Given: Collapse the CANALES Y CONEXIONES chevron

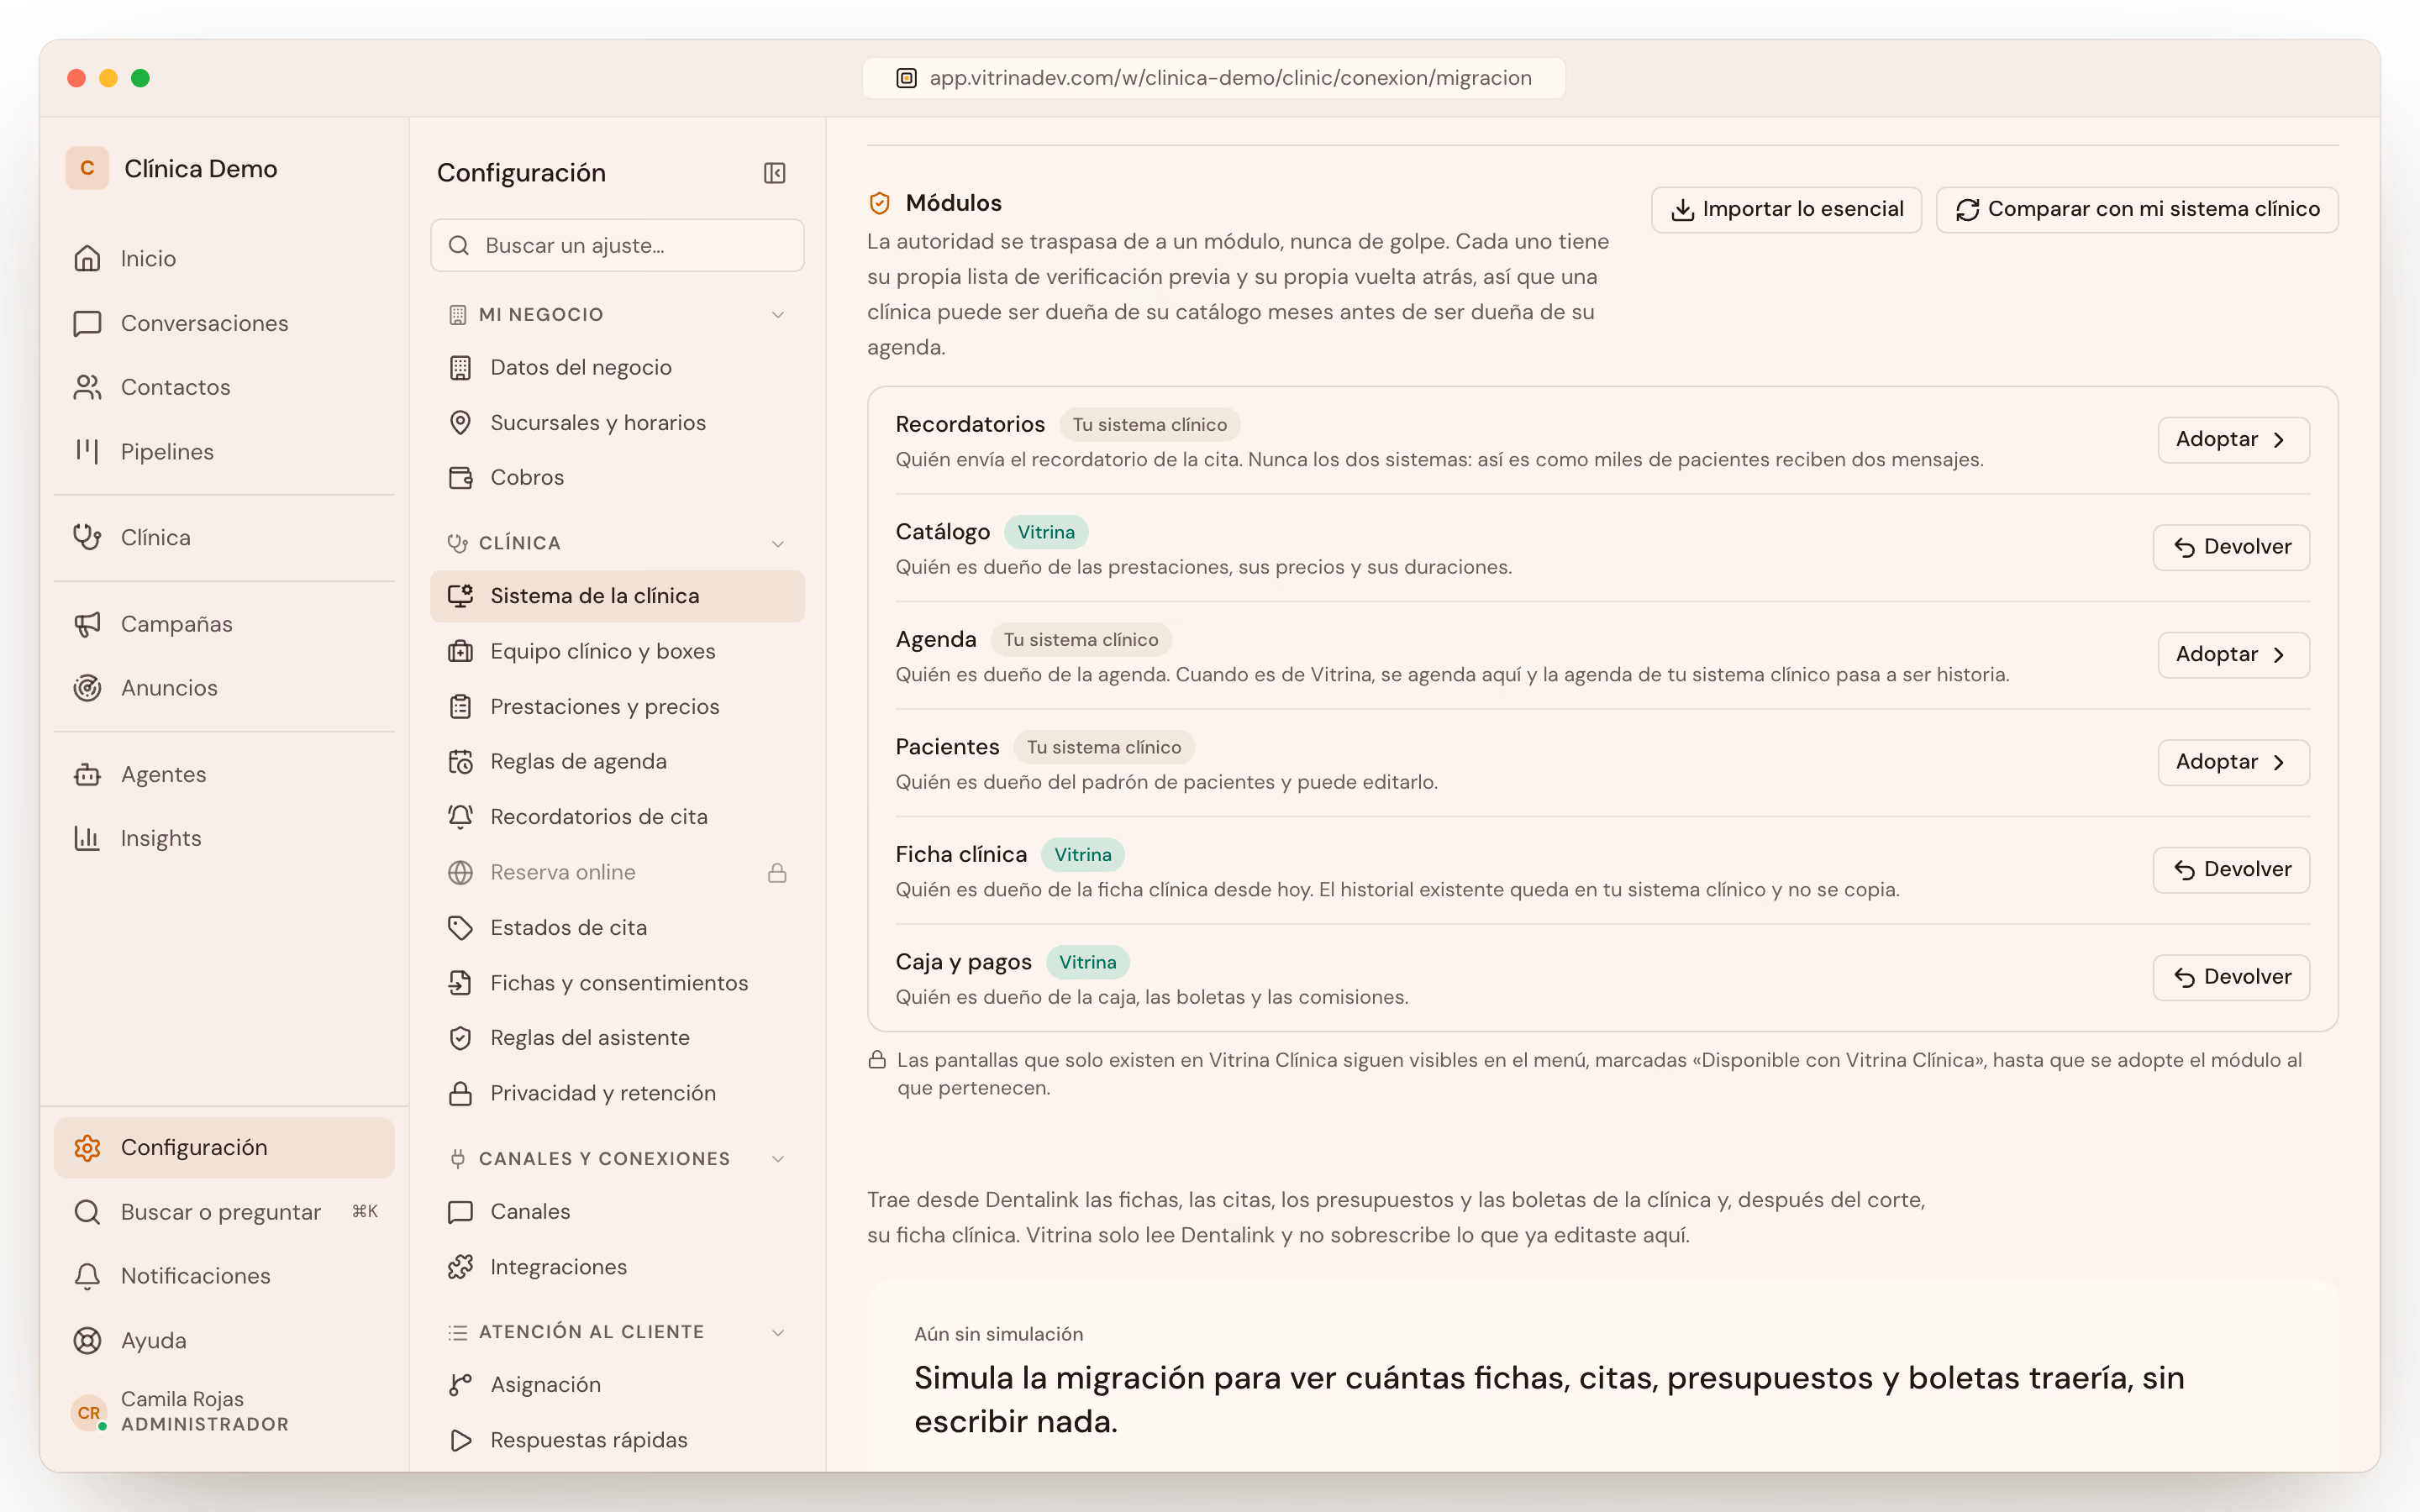Looking at the screenshot, I should pos(778,1159).
